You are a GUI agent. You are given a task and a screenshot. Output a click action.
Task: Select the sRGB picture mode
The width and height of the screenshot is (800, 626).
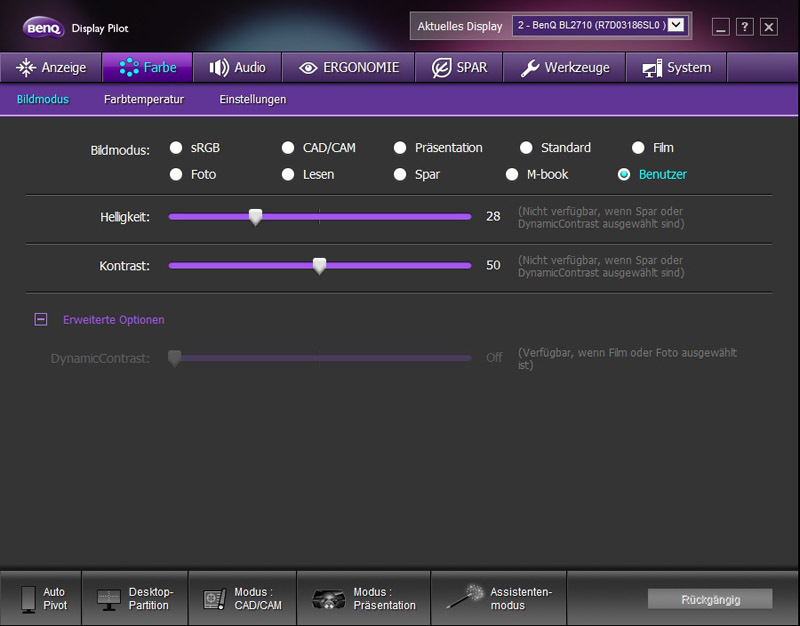tap(176, 148)
